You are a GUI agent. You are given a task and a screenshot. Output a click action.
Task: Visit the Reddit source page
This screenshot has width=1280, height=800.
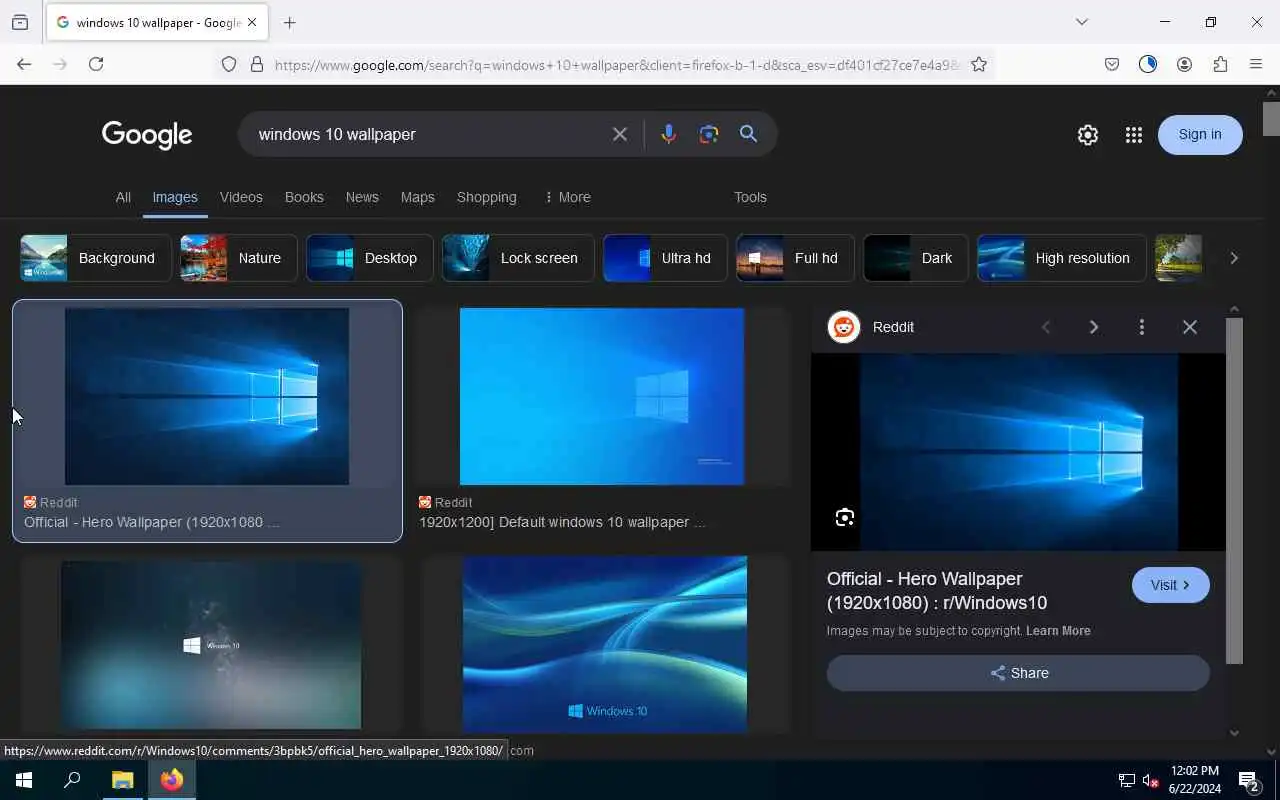point(1171,585)
